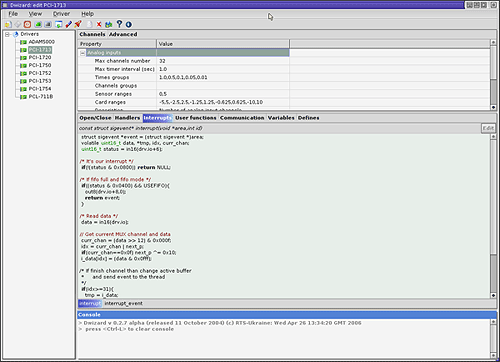Click the window refresh toolbar icon
The height and width of the screenshot is (362, 500).
point(59,24)
